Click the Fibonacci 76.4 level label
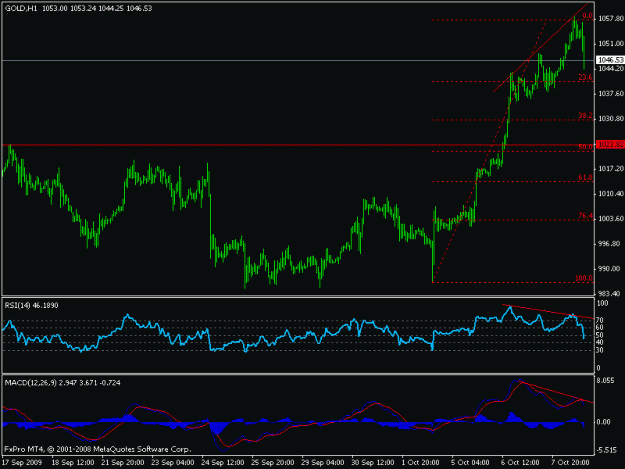The image size is (625, 469). pos(586,216)
